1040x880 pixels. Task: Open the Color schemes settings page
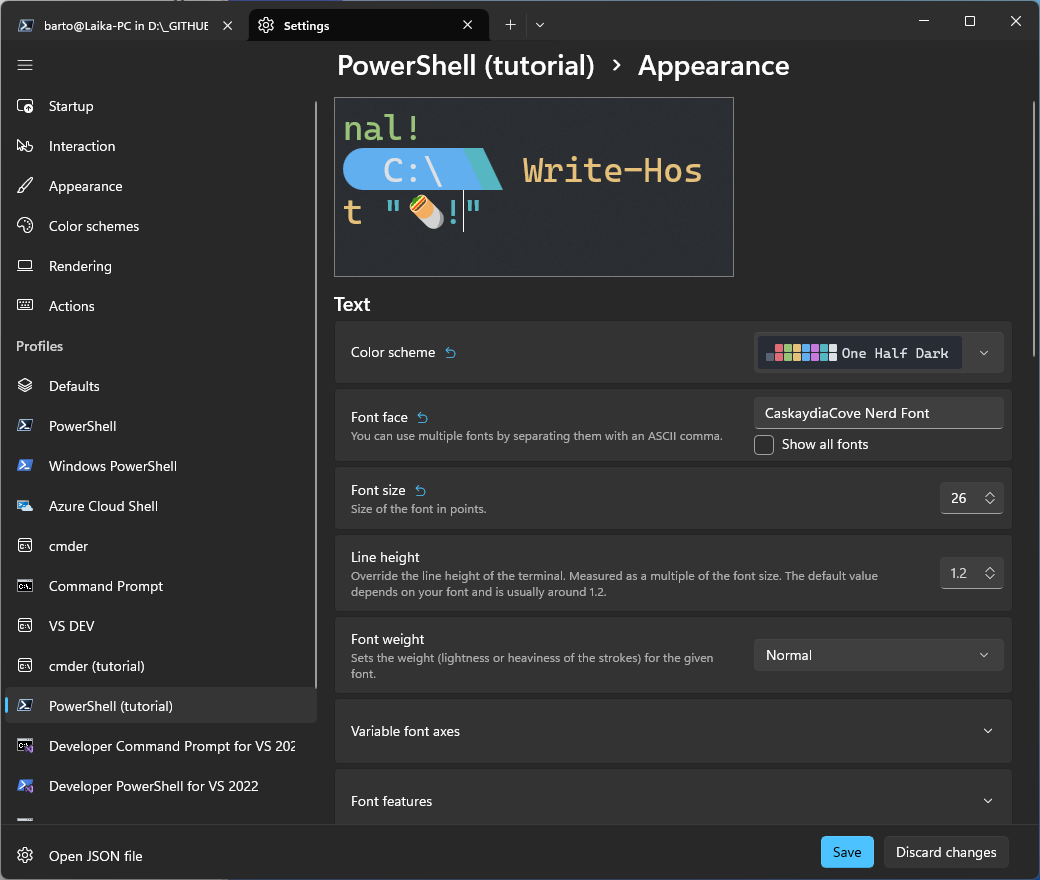click(94, 226)
